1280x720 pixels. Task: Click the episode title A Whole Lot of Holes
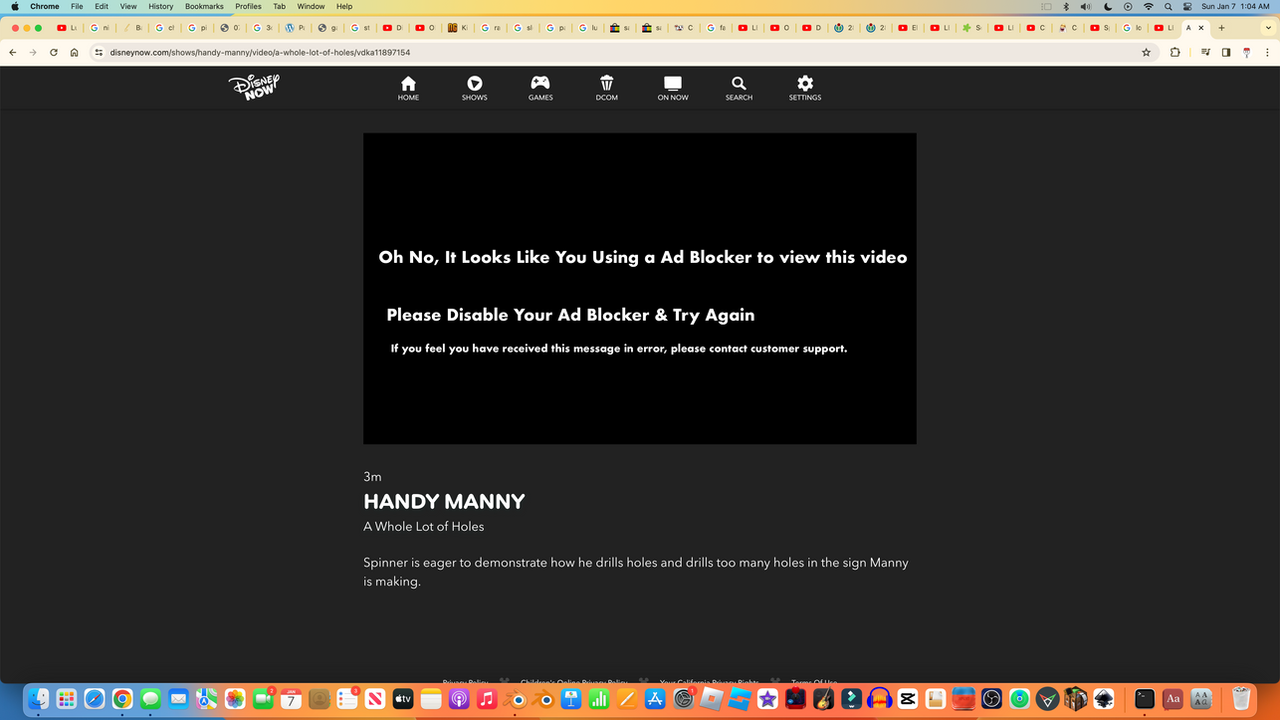424,526
